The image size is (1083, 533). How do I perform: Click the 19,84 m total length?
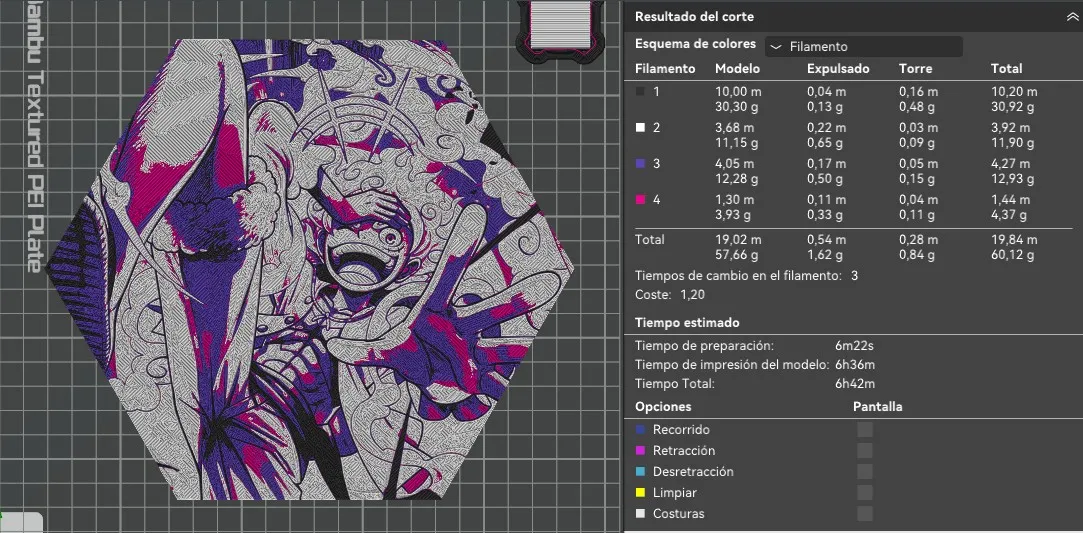[1013, 240]
